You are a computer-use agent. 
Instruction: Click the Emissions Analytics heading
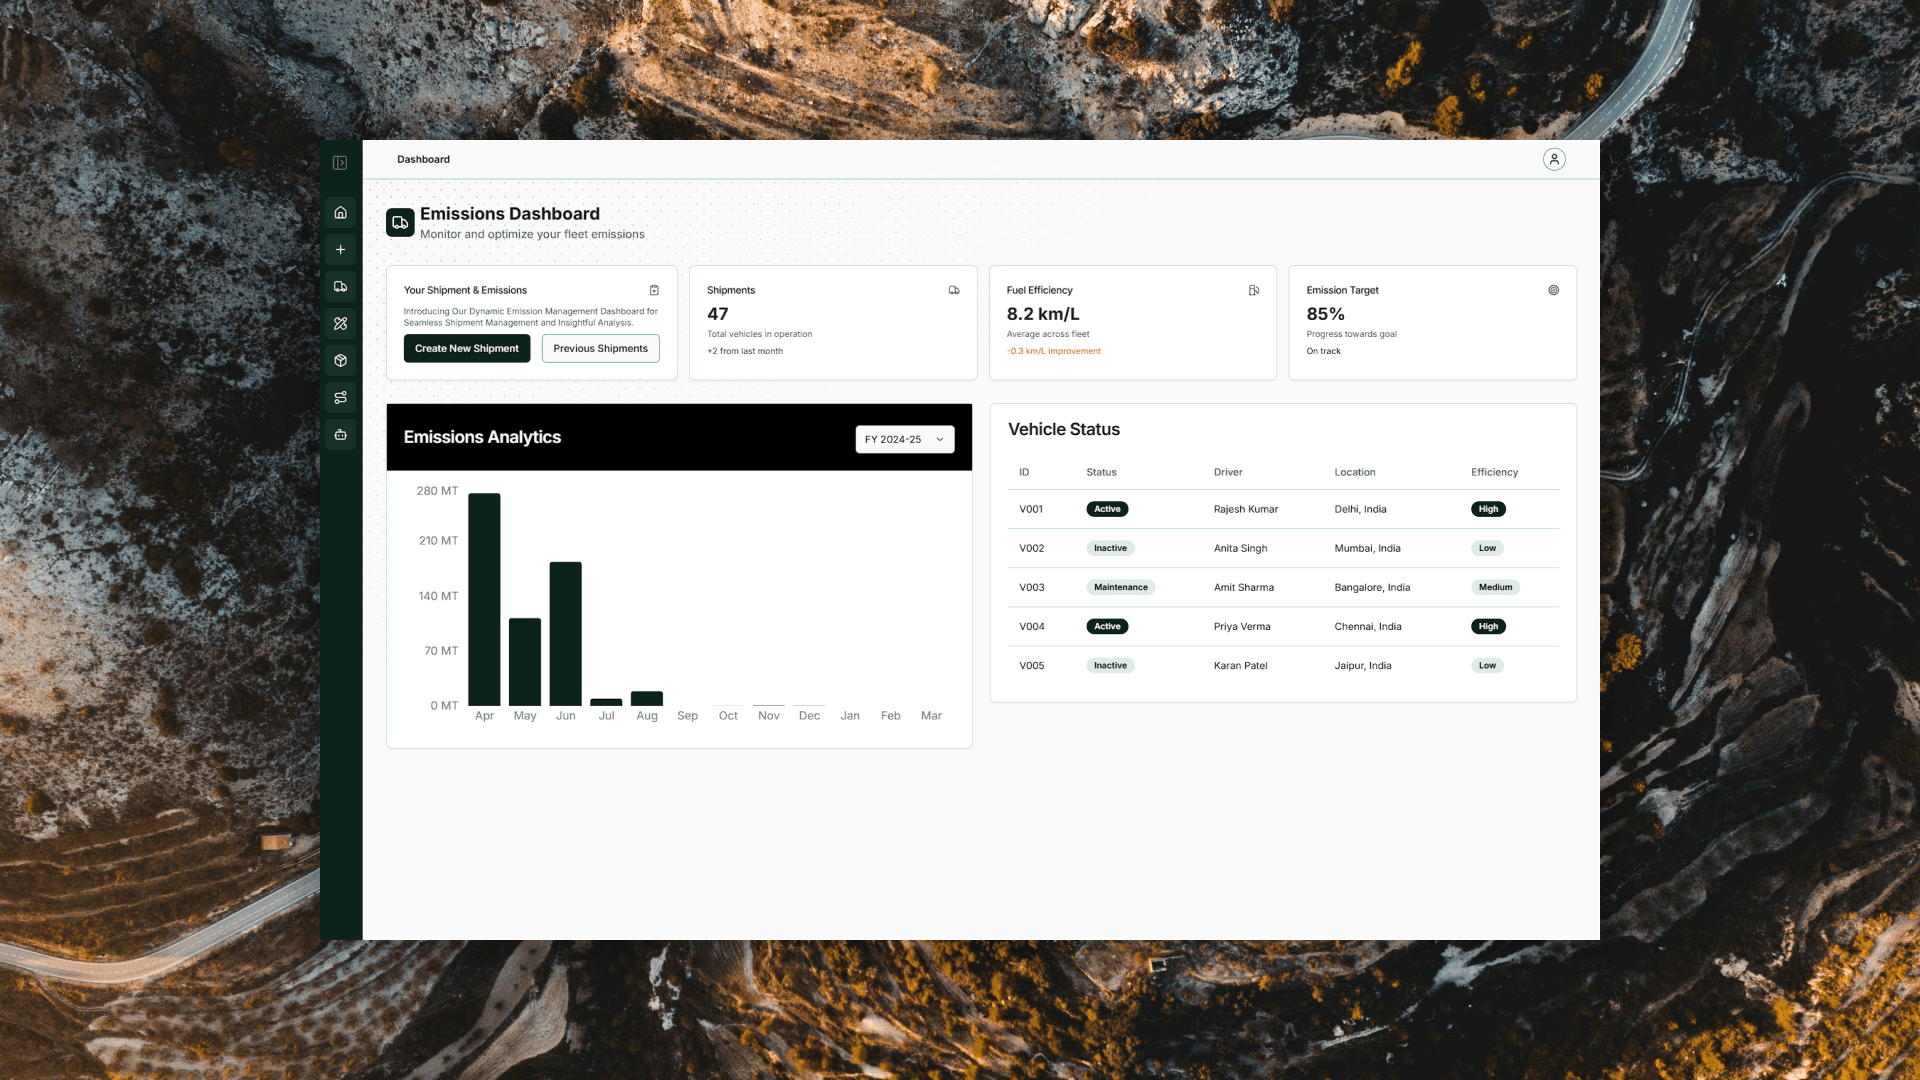click(482, 437)
